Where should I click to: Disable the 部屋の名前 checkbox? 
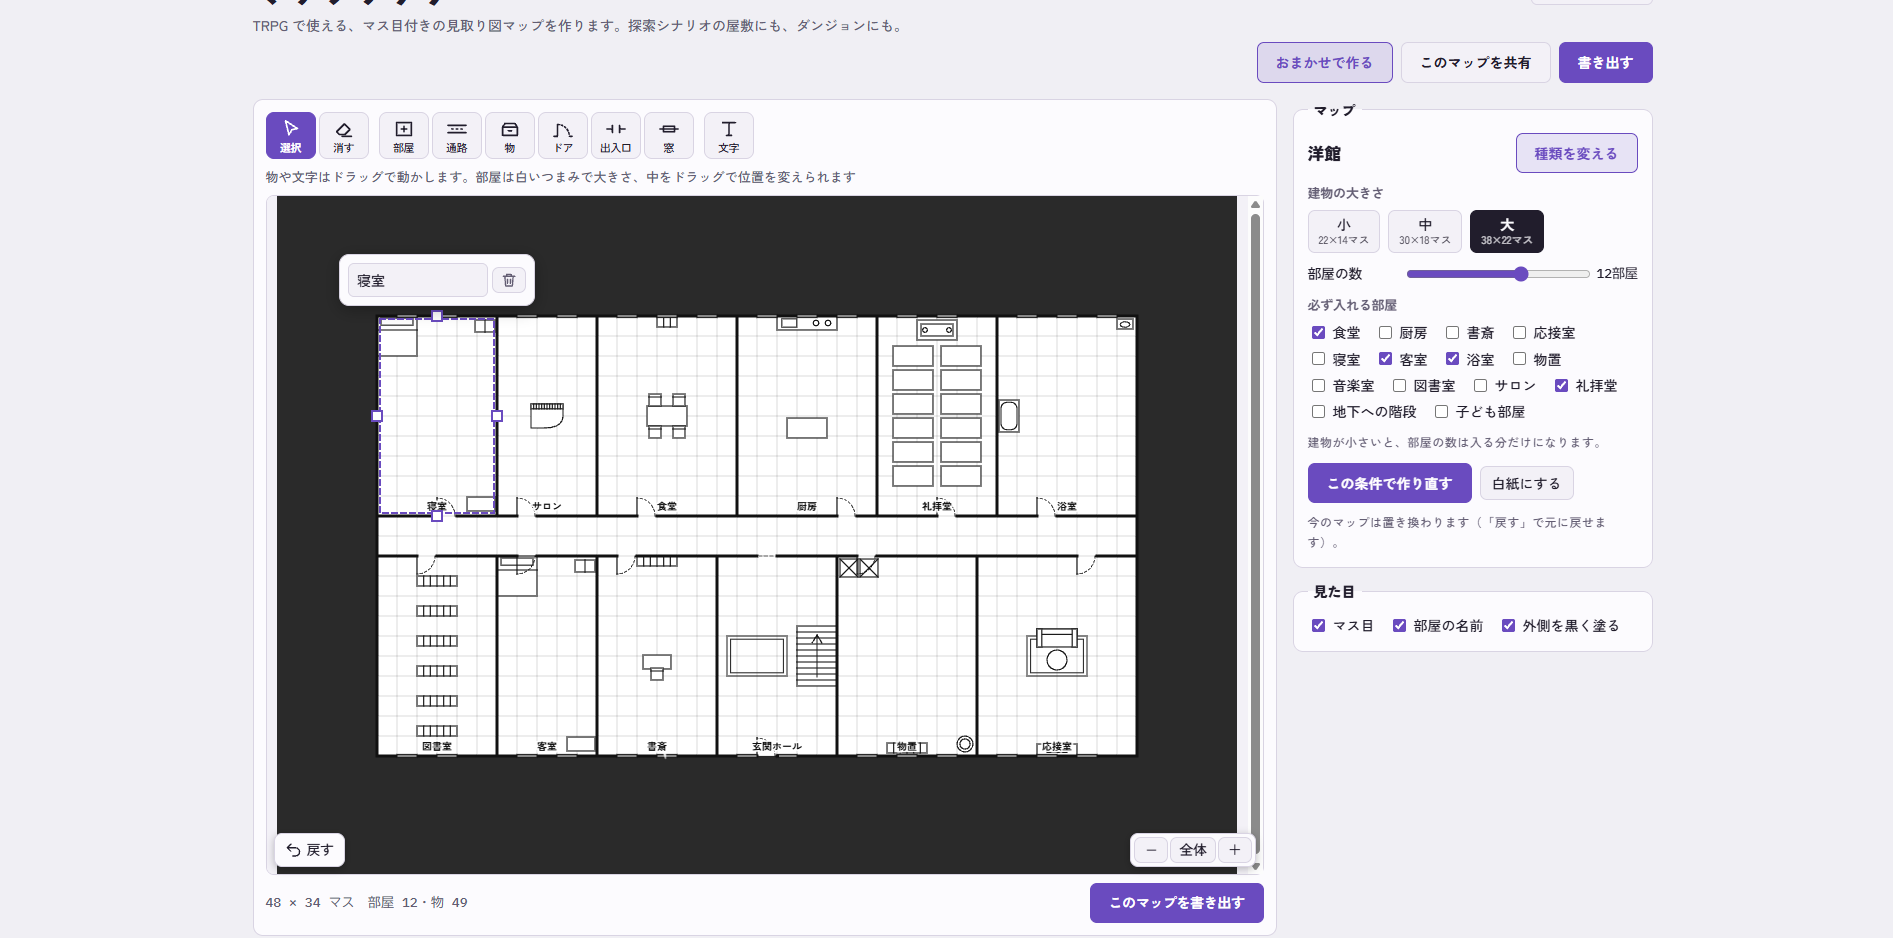pos(1399,625)
